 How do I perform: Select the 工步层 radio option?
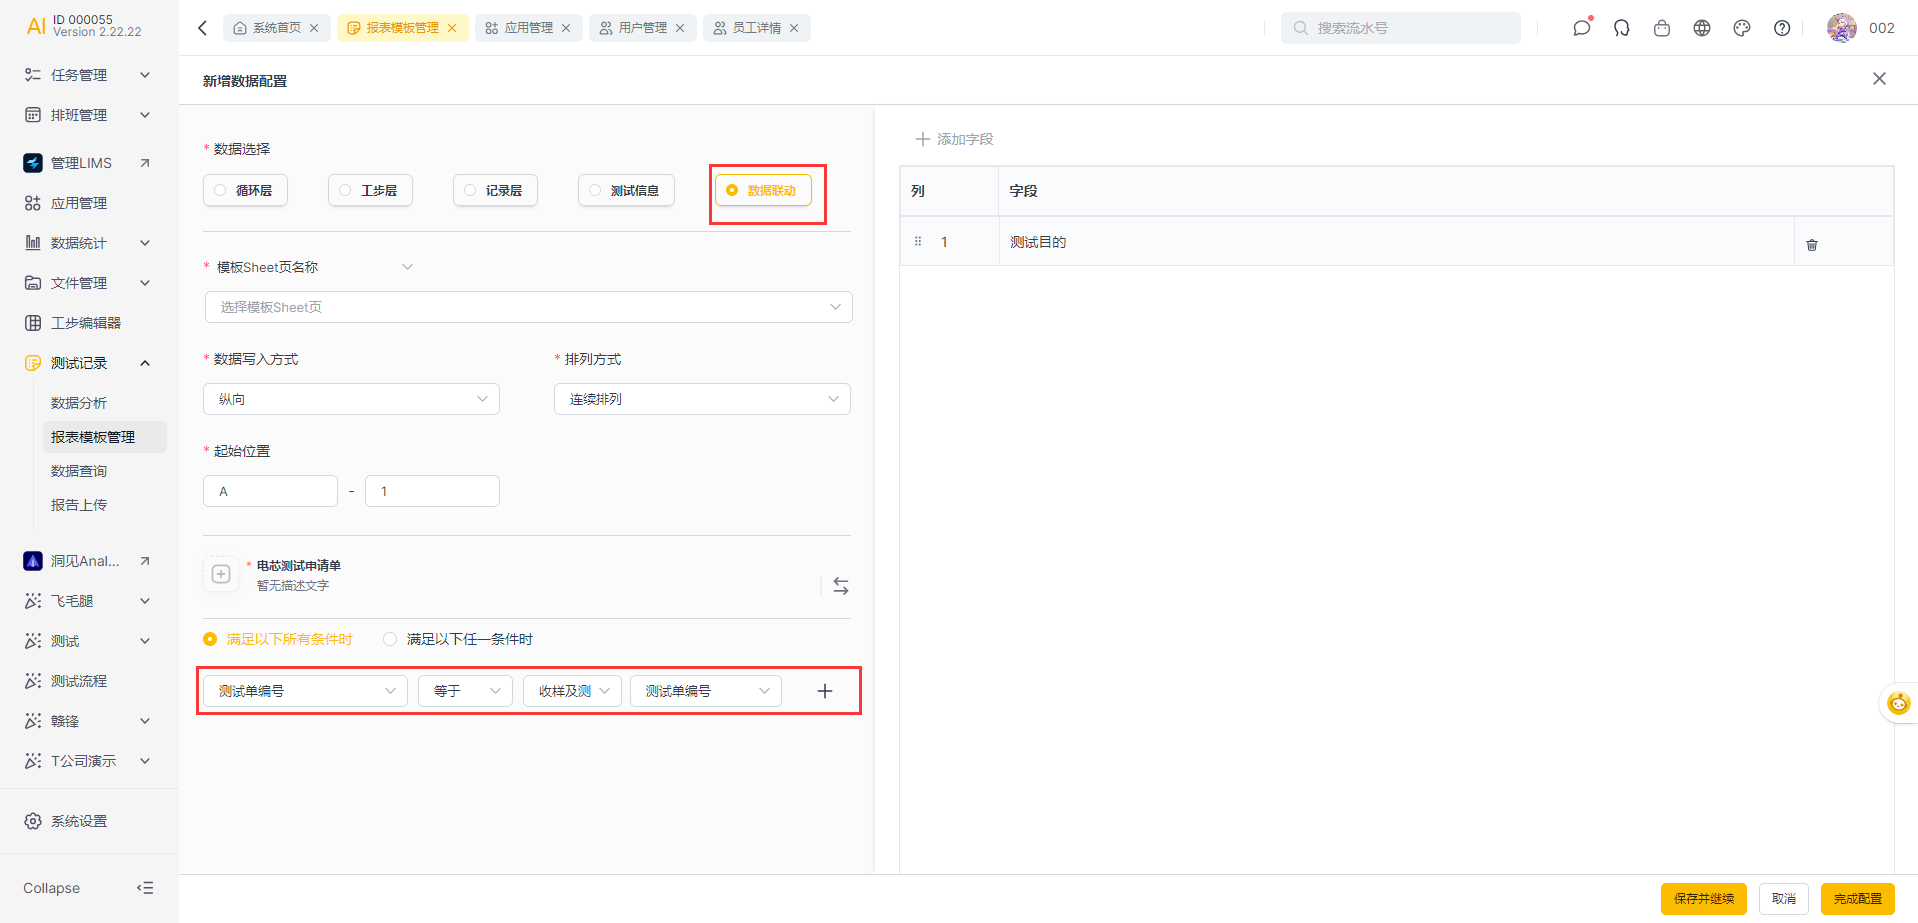(370, 190)
